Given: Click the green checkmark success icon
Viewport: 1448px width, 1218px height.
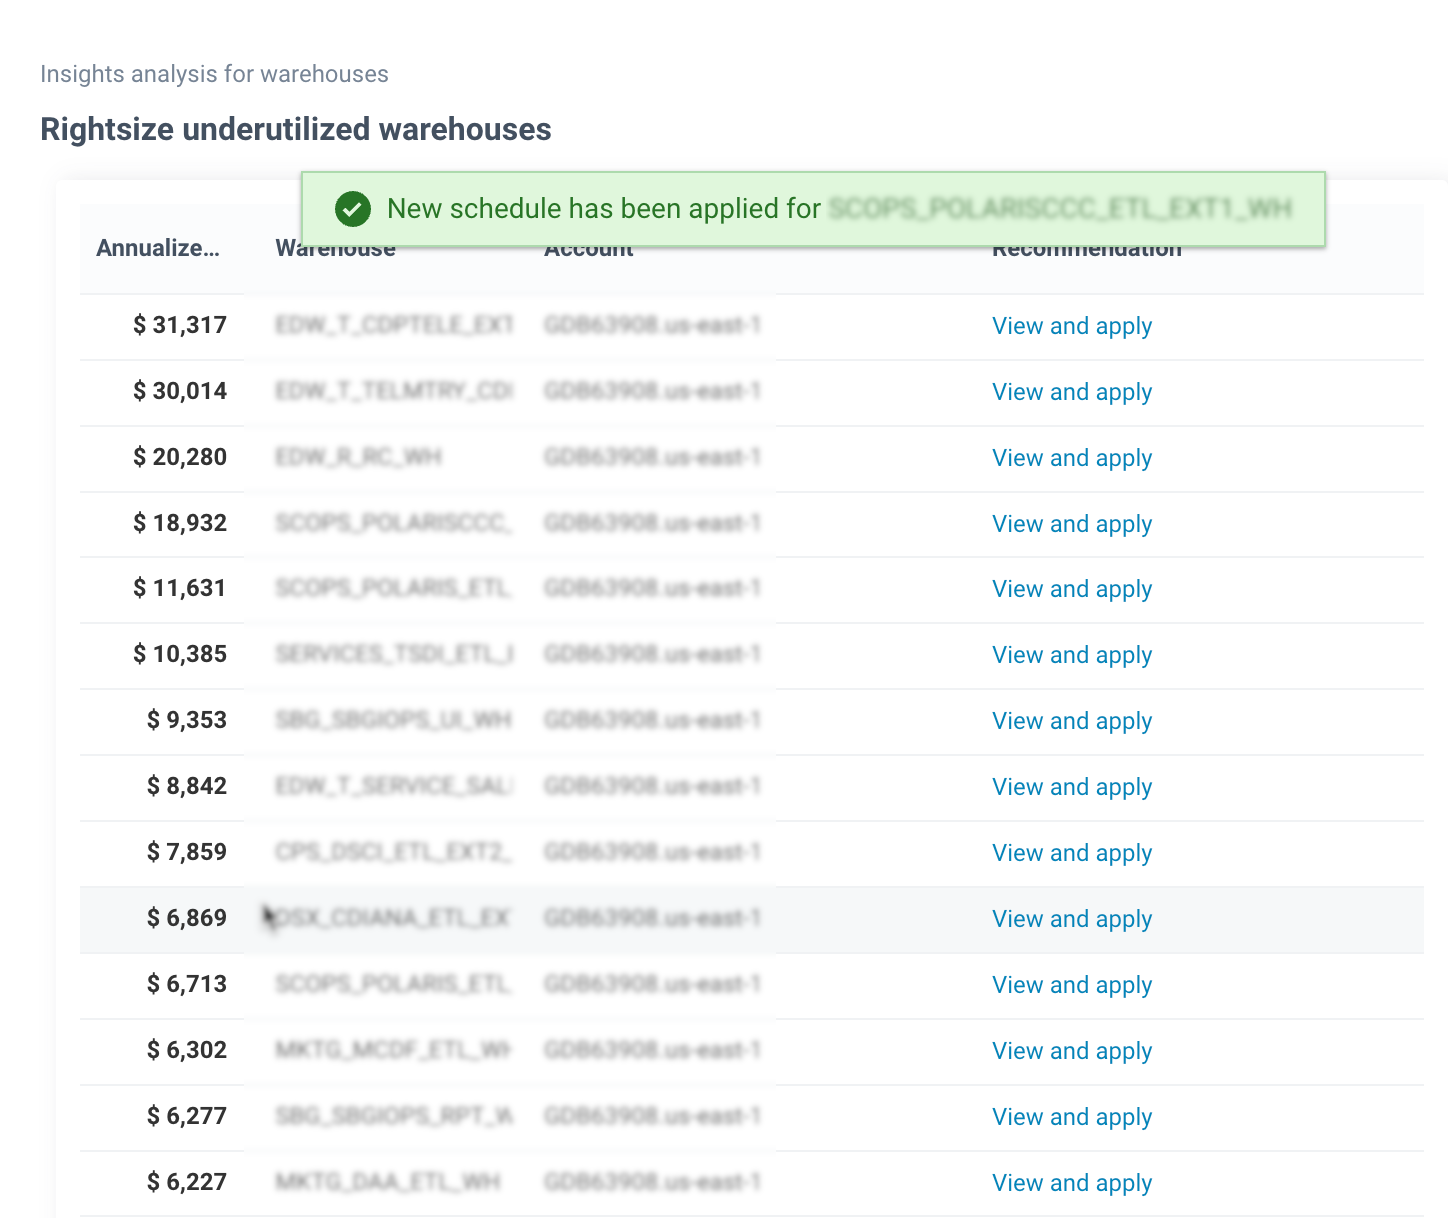Looking at the screenshot, I should click(352, 209).
